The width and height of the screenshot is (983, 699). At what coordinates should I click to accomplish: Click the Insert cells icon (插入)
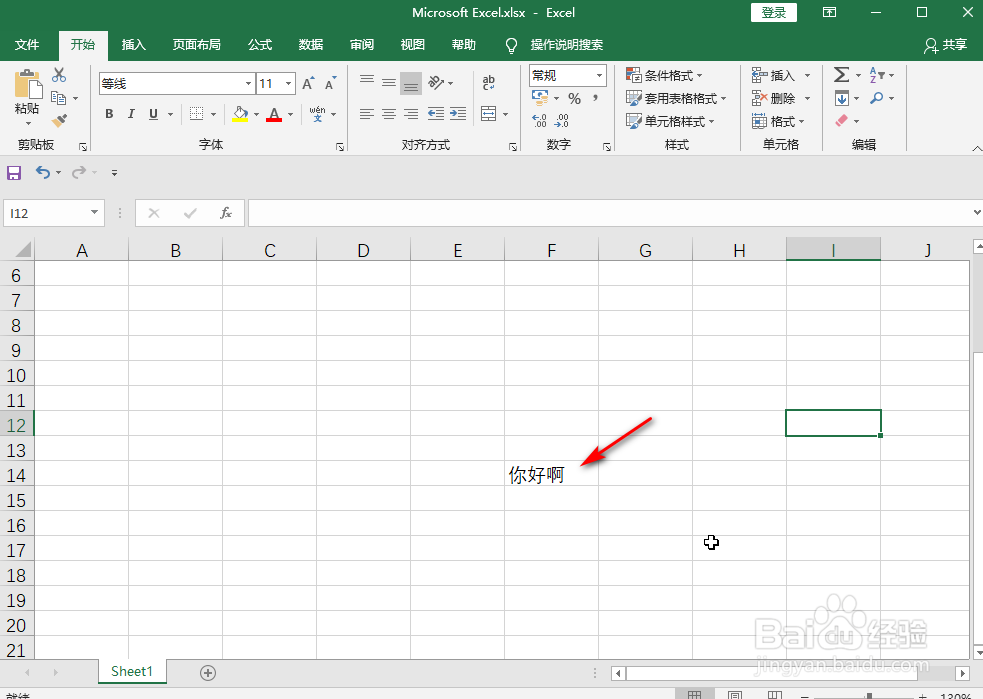click(774, 74)
